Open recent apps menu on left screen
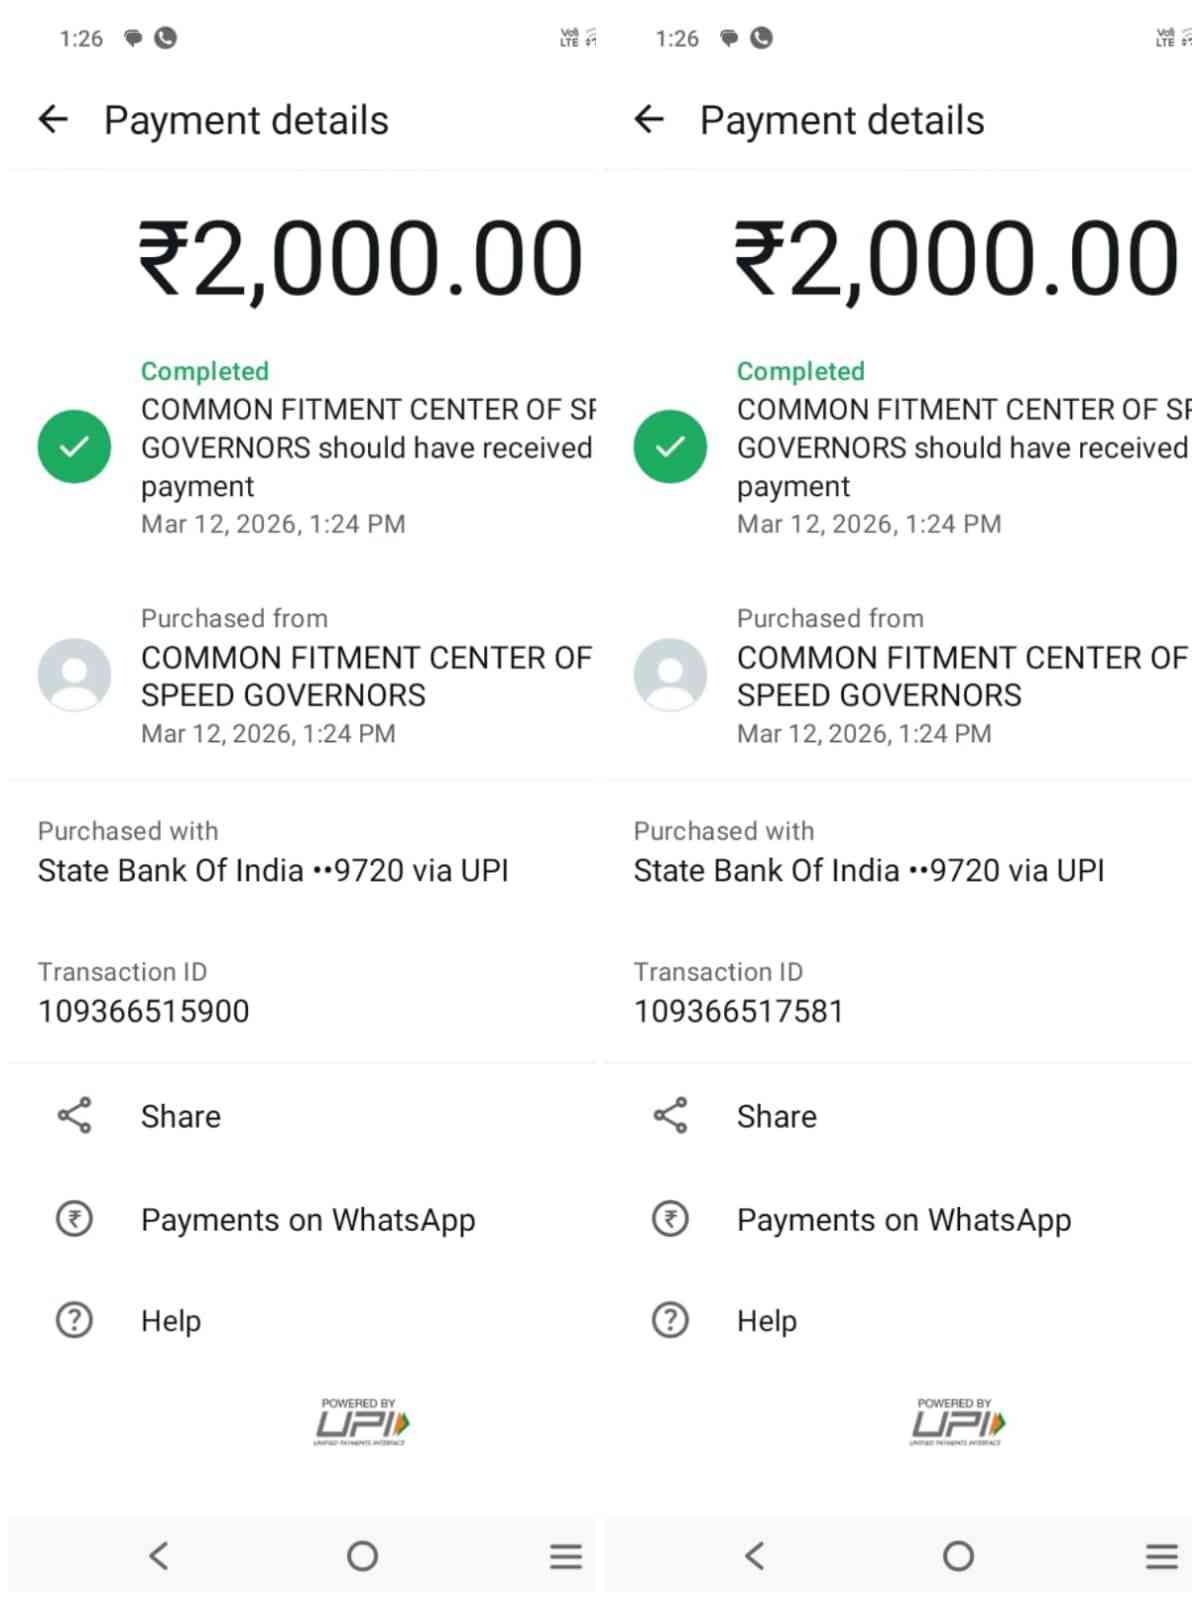The width and height of the screenshot is (1200, 1600). (x=565, y=1556)
